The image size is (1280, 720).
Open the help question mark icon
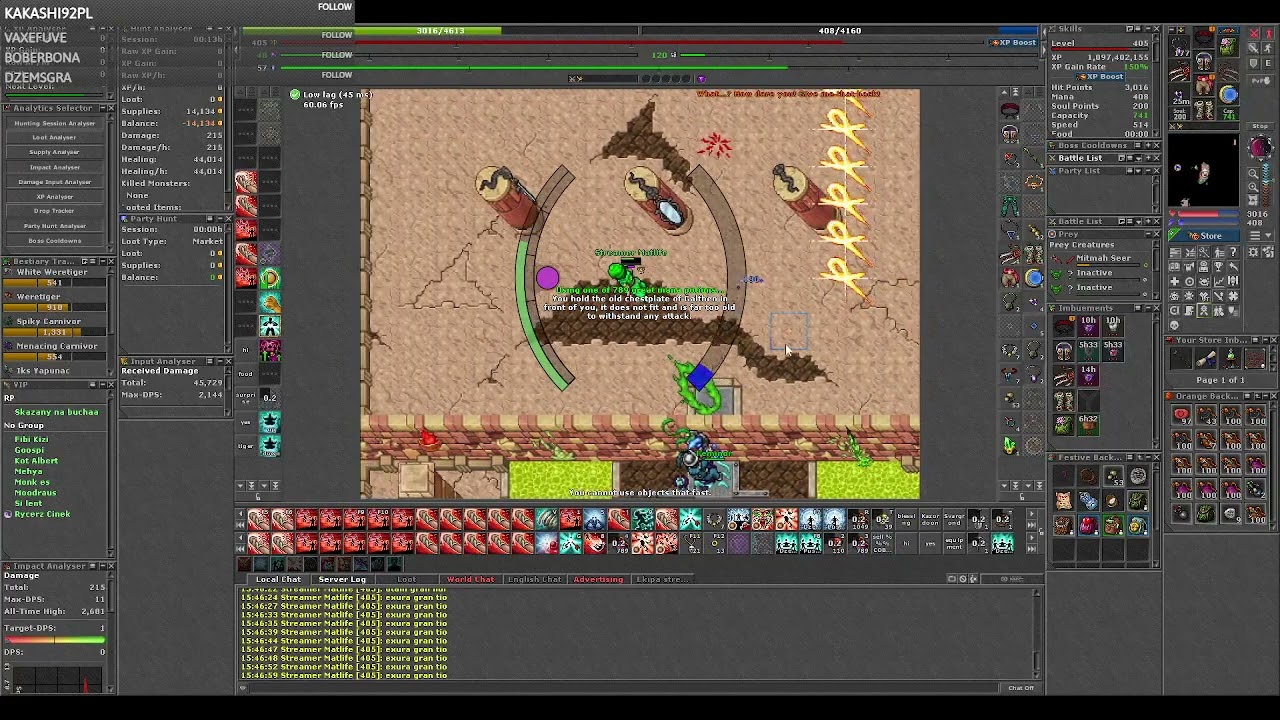click(1233, 251)
